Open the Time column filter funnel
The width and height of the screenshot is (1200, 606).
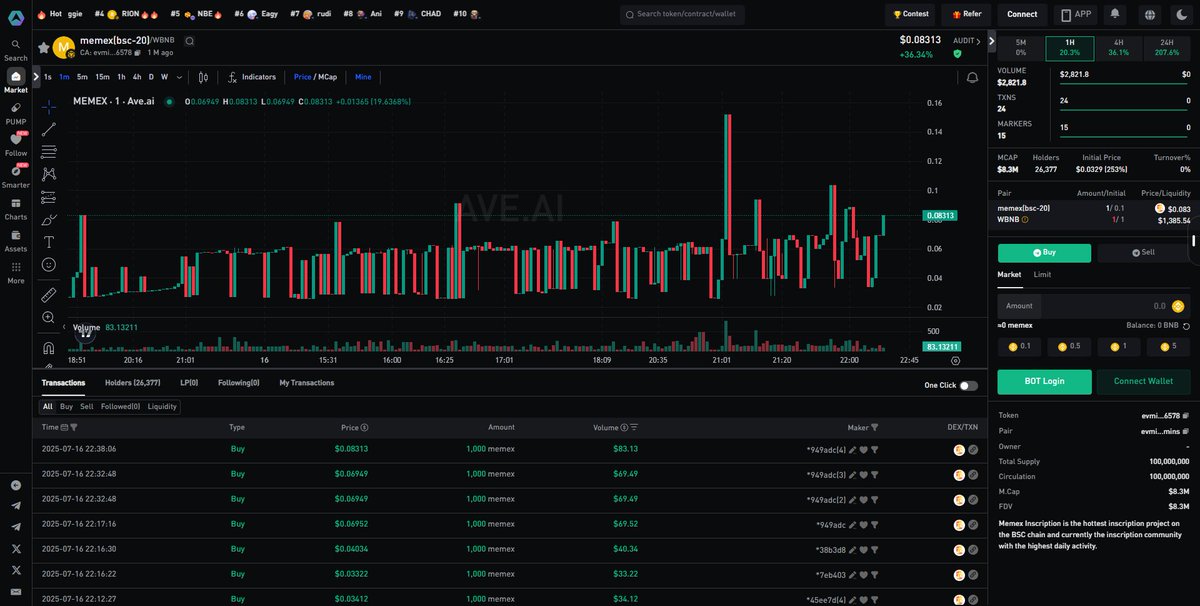click(76, 427)
